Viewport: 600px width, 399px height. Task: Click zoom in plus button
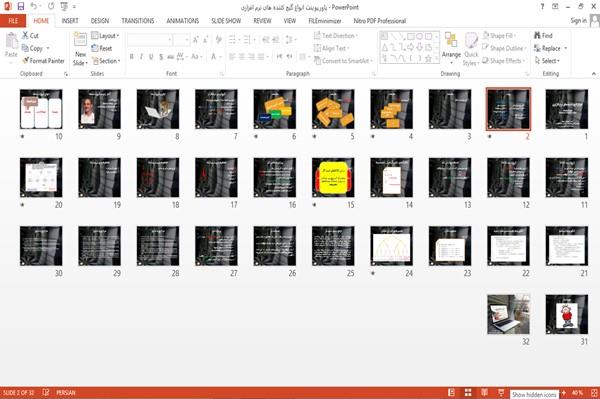pyautogui.click(x=564, y=392)
